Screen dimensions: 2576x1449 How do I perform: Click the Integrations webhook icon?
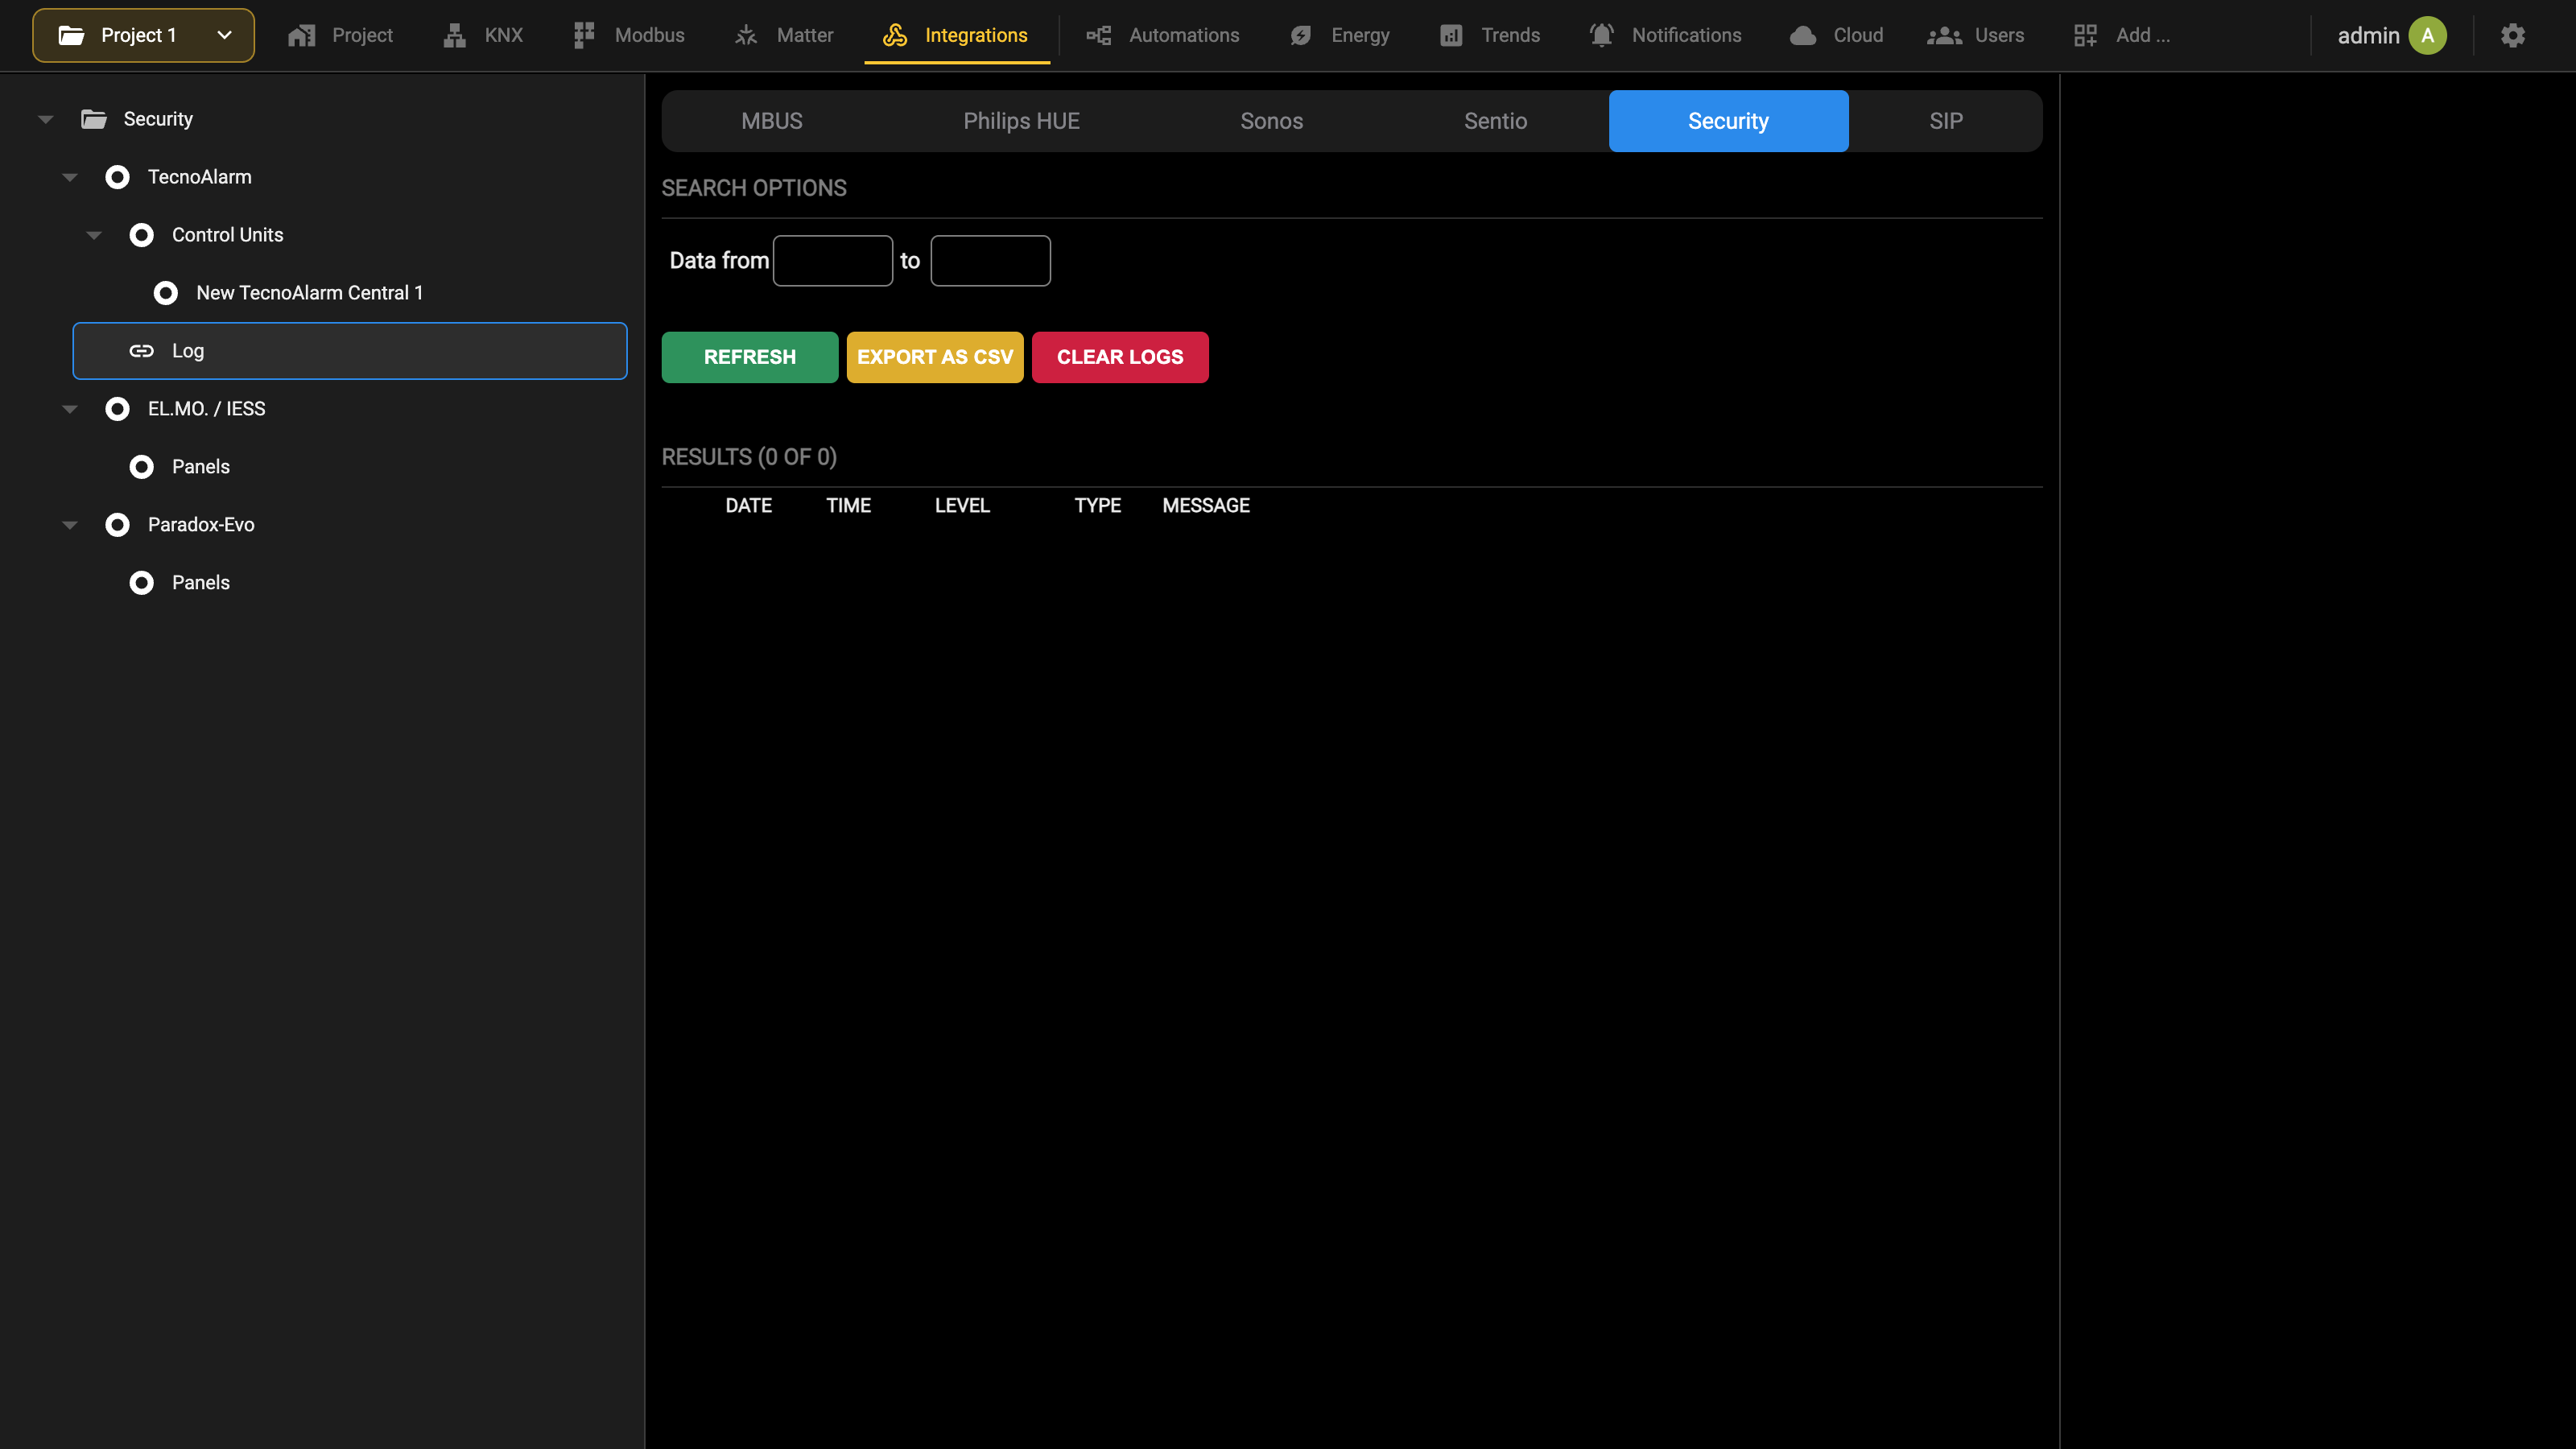895,35
